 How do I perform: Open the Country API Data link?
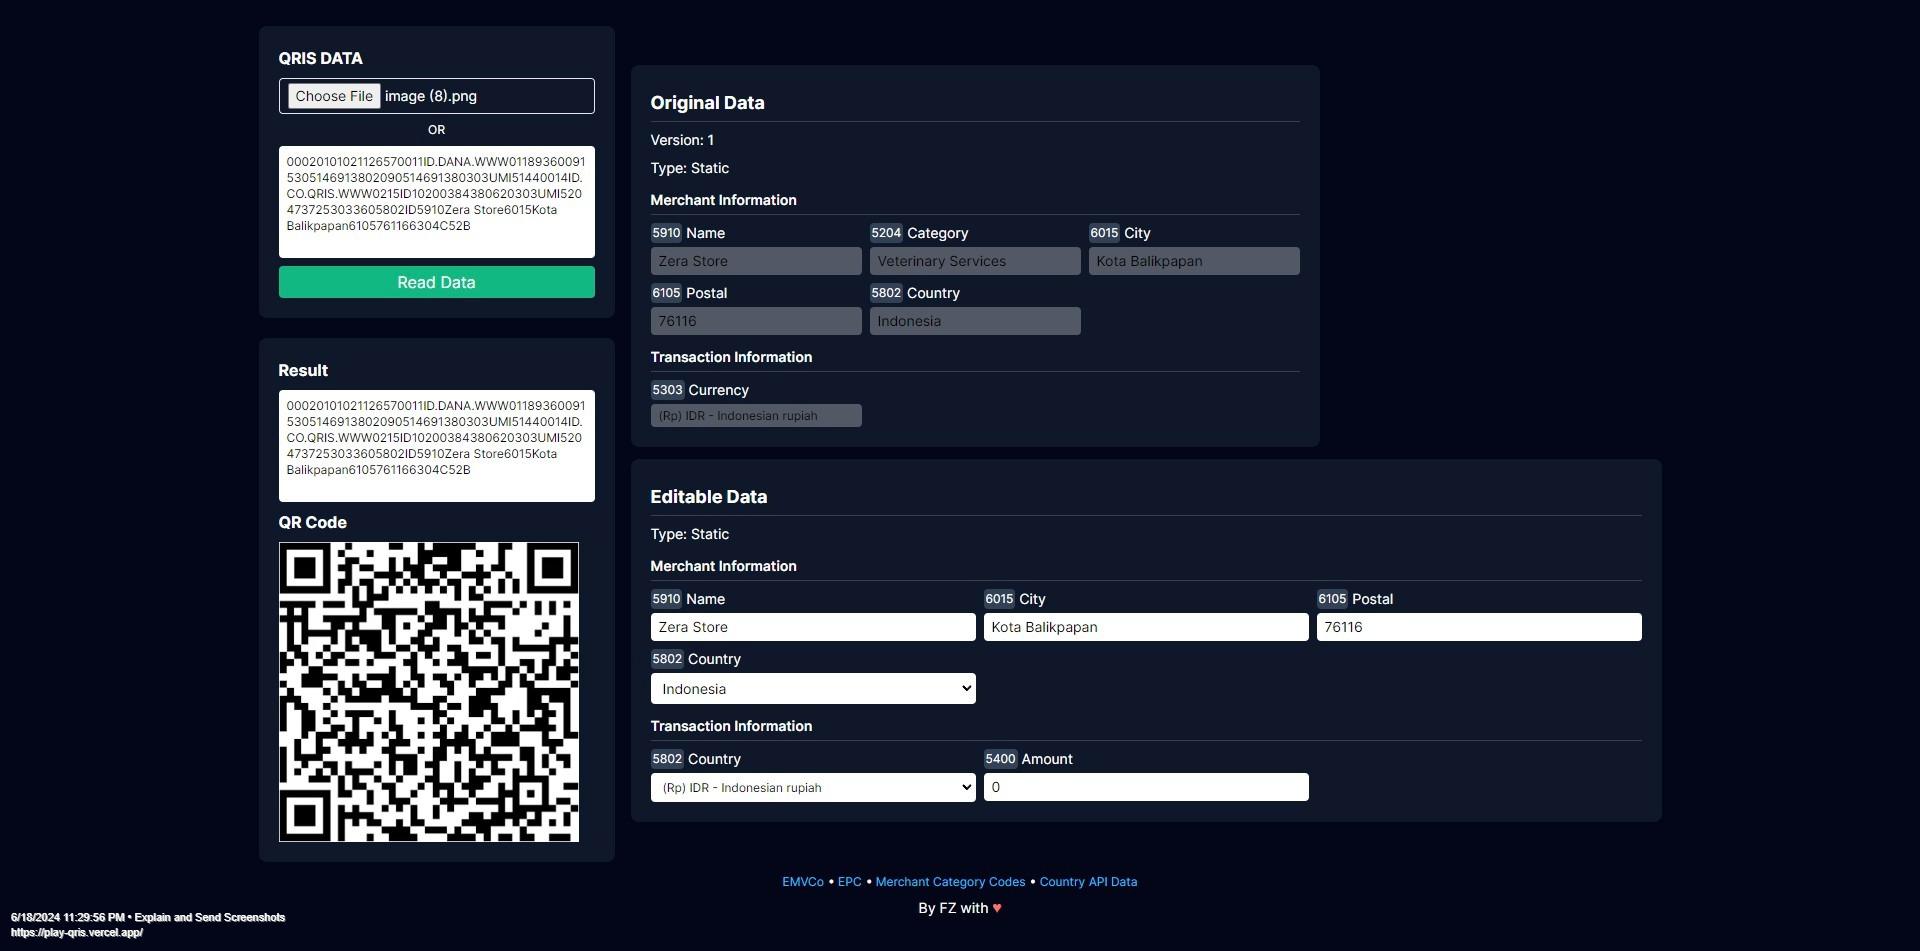click(1088, 882)
